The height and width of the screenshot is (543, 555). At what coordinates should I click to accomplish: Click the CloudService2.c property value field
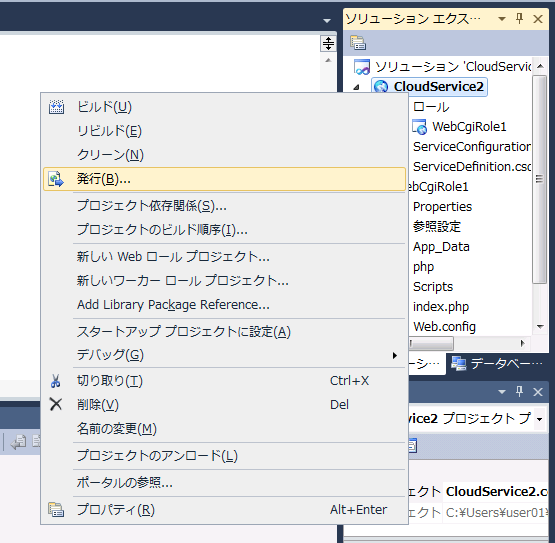pos(496,492)
